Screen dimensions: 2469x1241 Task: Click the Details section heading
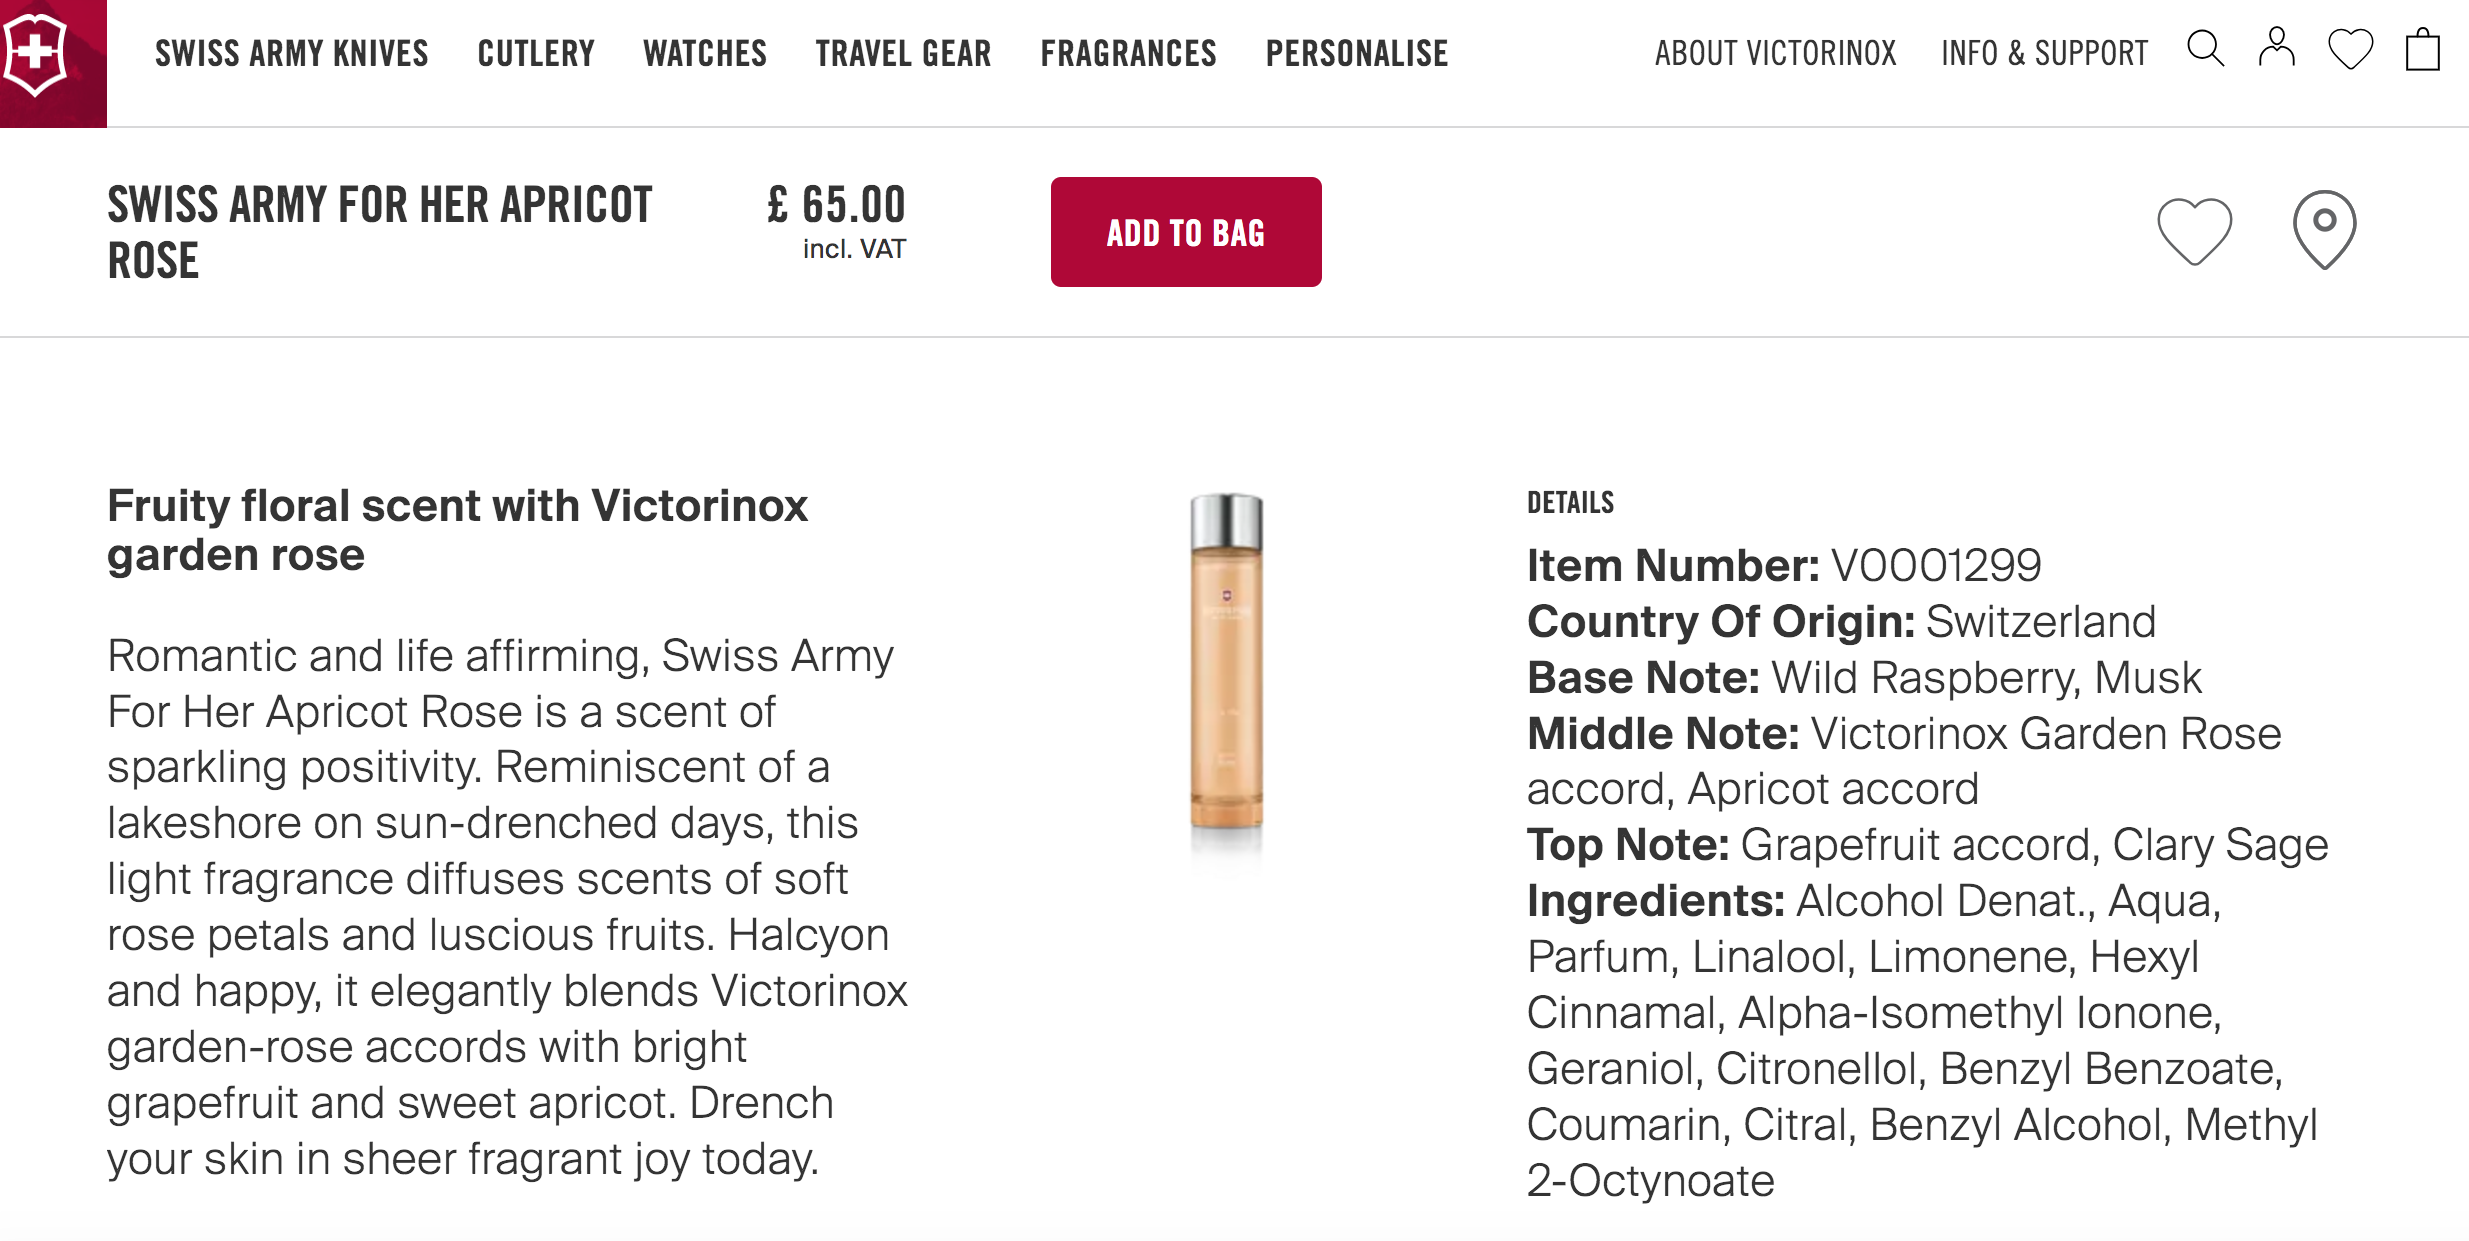point(1570,502)
